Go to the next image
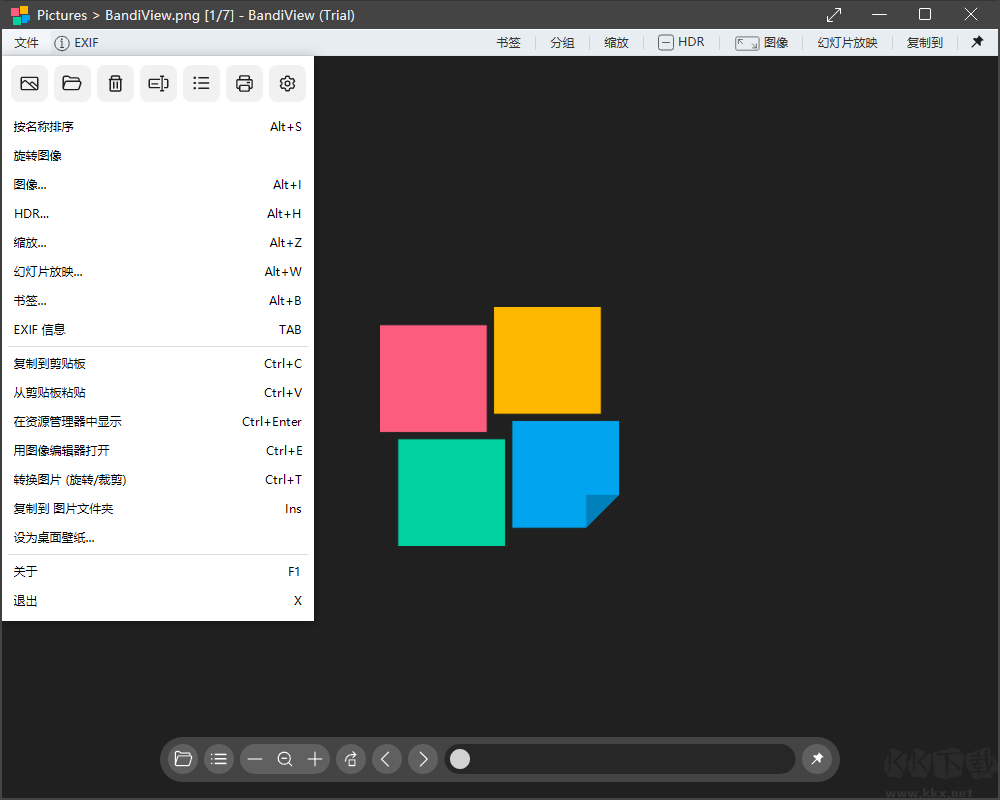The width and height of the screenshot is (1000, 800). click(423, 759)
